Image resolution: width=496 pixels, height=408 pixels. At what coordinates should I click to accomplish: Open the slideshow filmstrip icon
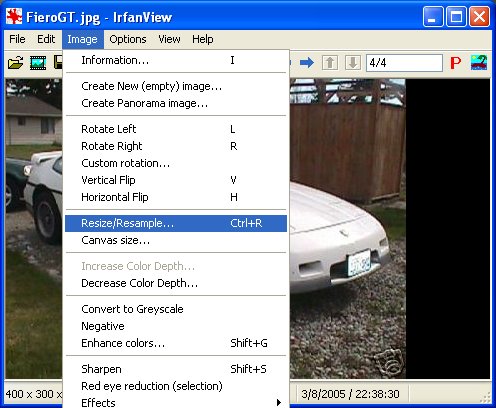point(38,63)
